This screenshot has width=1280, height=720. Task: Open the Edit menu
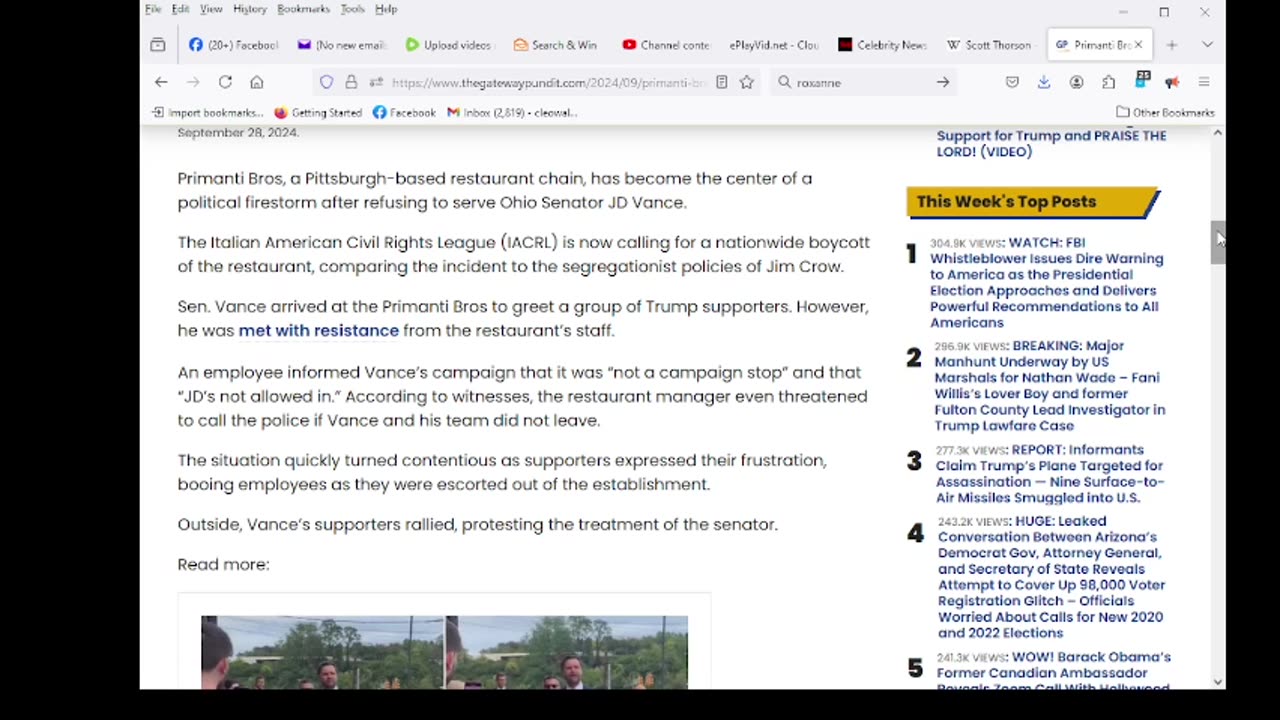pyautogui.click(x=180, y=9)
